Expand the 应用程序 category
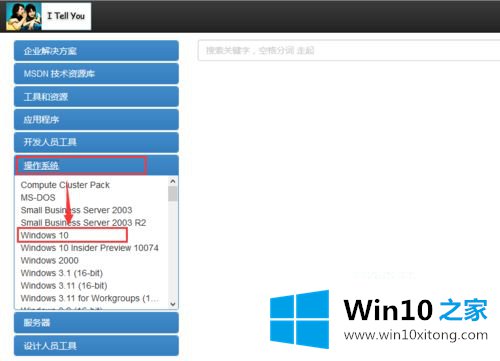500x361 pixels. (x=96, y=119)
